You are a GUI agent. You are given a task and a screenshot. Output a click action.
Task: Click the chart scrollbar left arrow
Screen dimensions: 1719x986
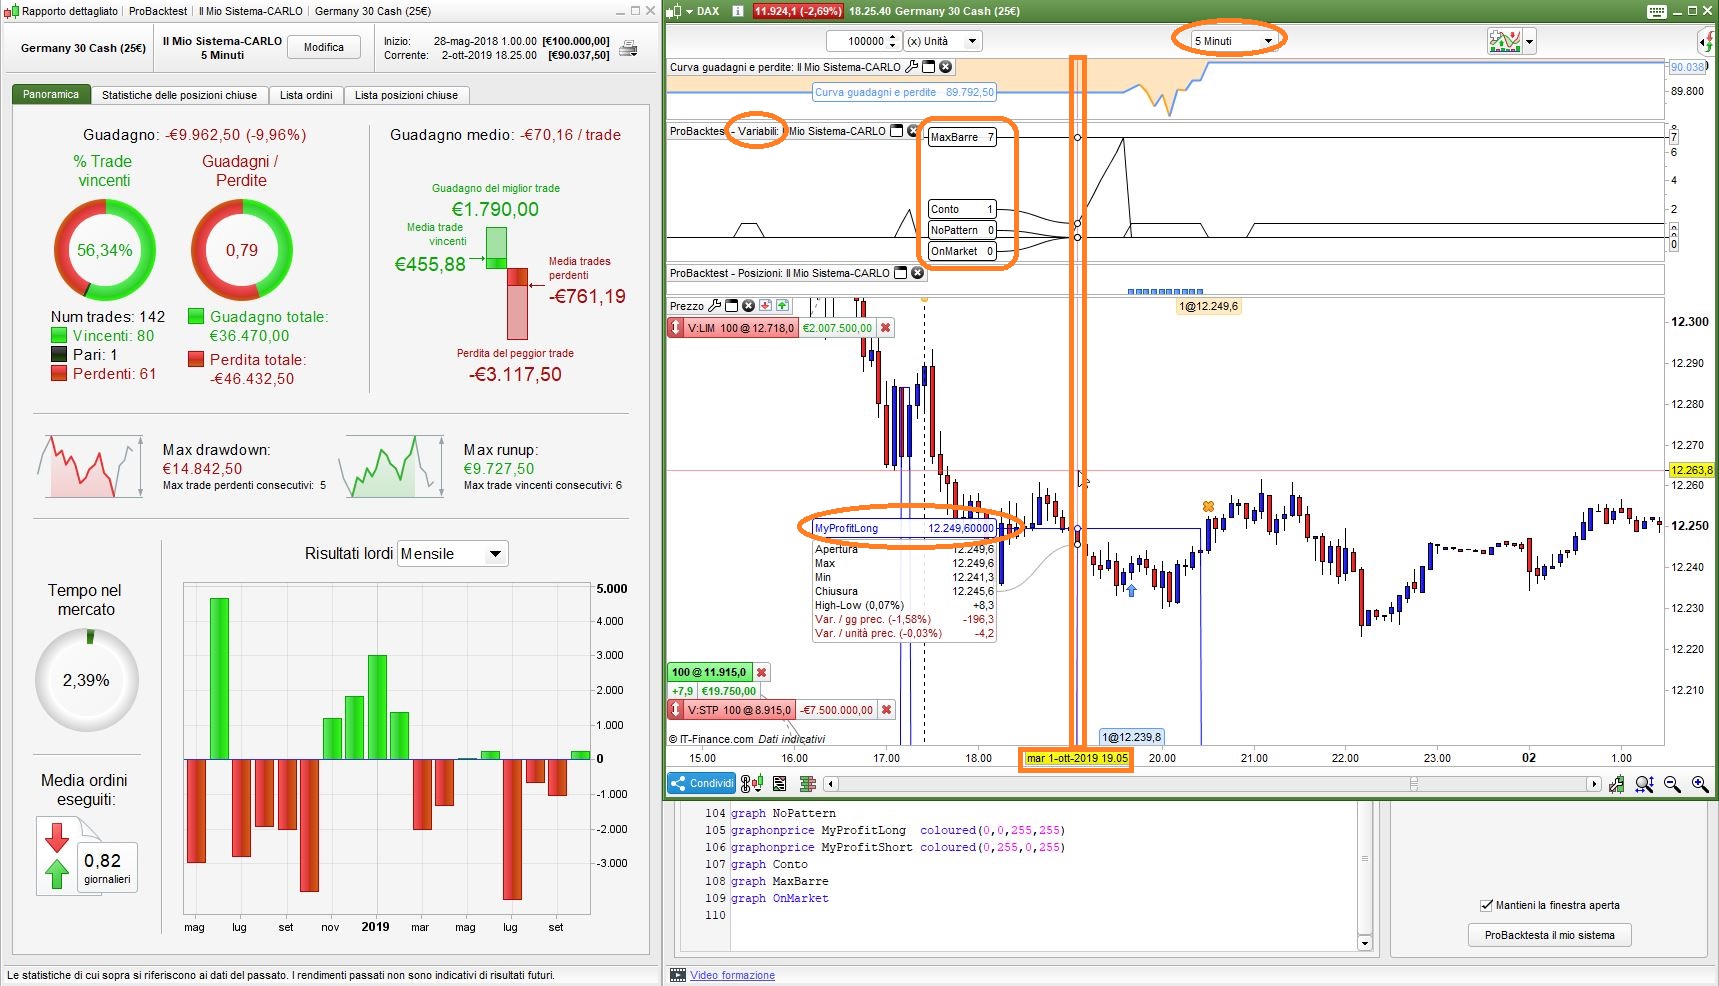(x=832, y=784)
